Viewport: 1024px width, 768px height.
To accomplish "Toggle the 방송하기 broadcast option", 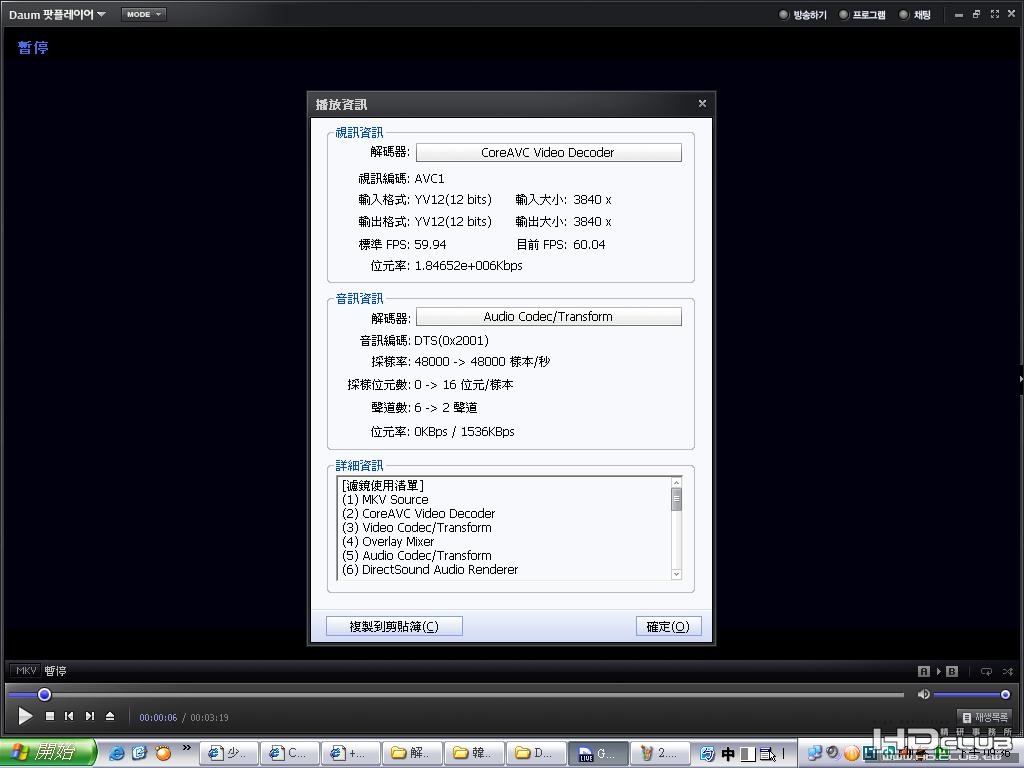I will click(x=803, y=14).
